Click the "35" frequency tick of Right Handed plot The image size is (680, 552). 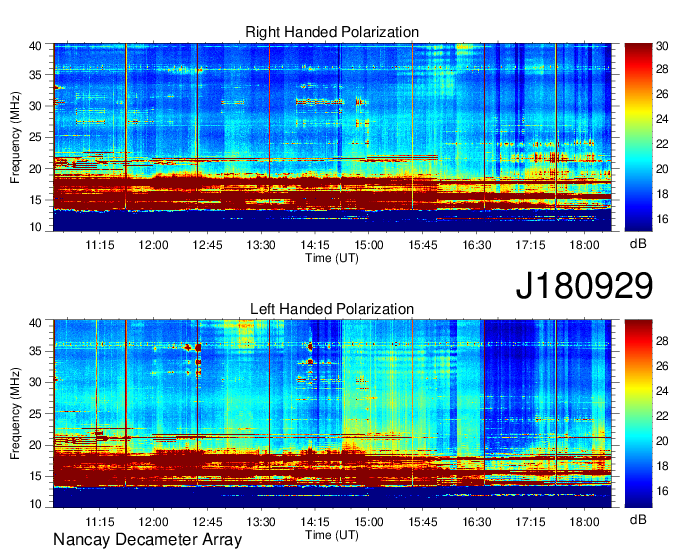point(35,75)
